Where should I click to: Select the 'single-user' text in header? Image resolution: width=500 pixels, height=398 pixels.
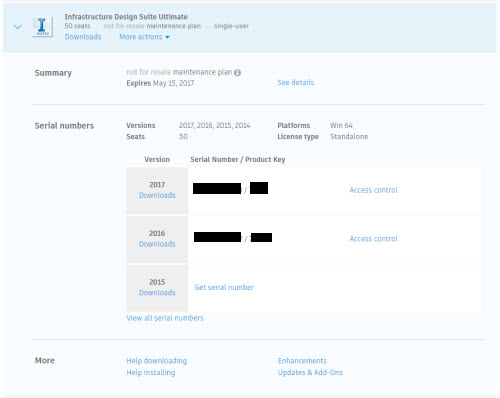pos(231,26)
